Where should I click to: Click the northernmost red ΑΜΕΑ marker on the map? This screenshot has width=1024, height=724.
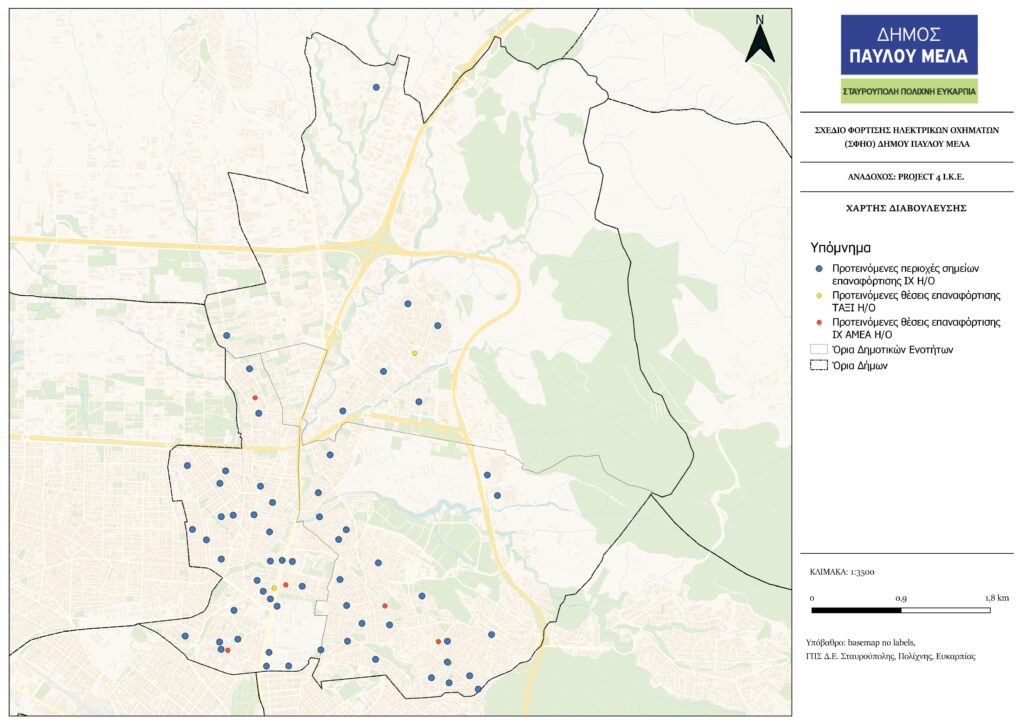point(255,398)
